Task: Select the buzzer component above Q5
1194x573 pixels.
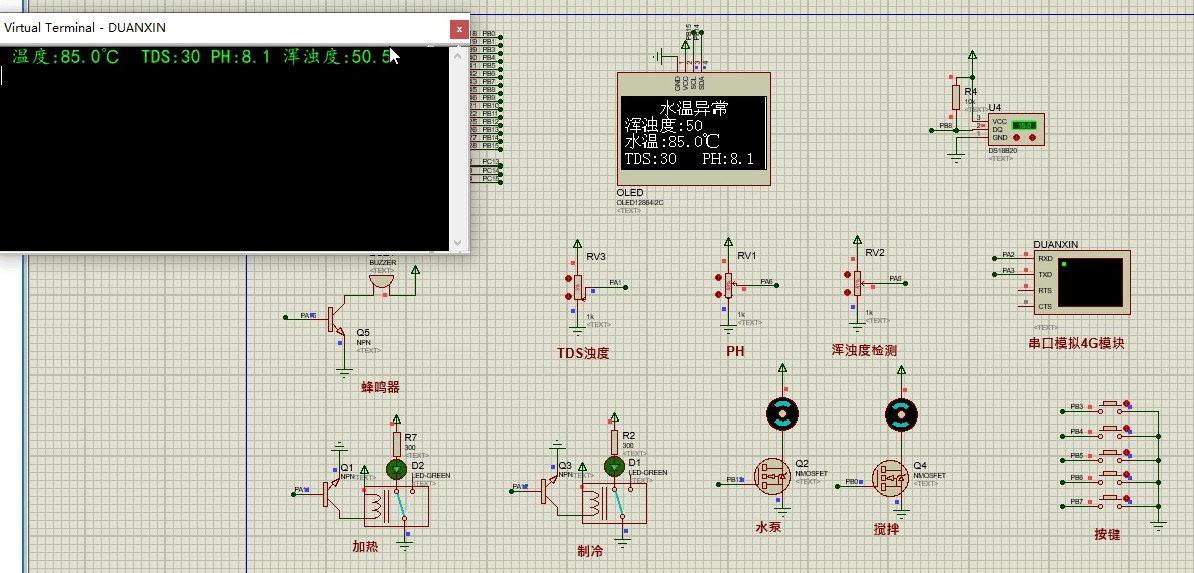Action: pos(381,283)
